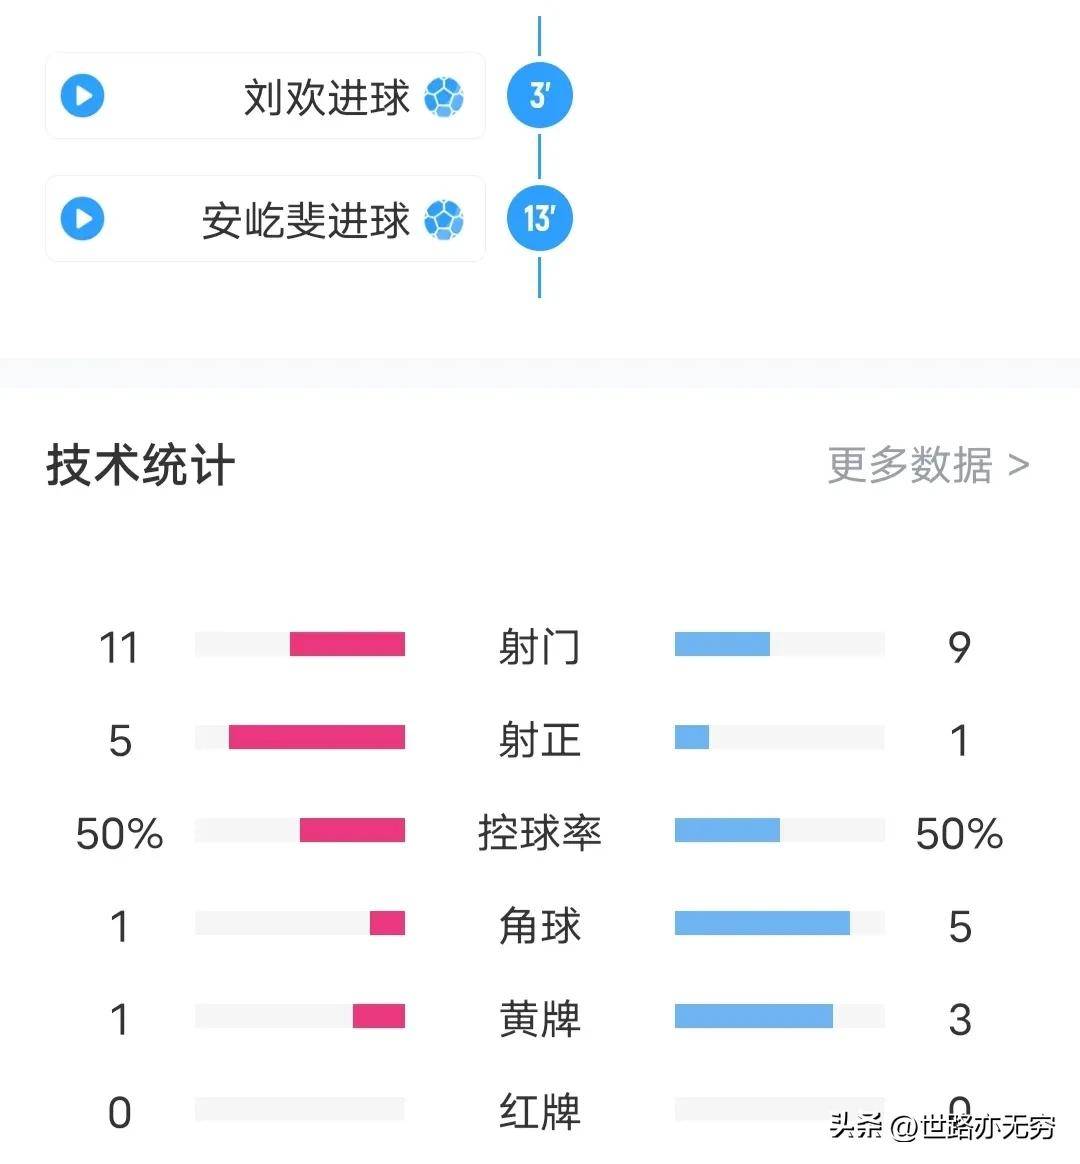
Task: Play the 刘欢 goal video clip
Action: point(81,96)
